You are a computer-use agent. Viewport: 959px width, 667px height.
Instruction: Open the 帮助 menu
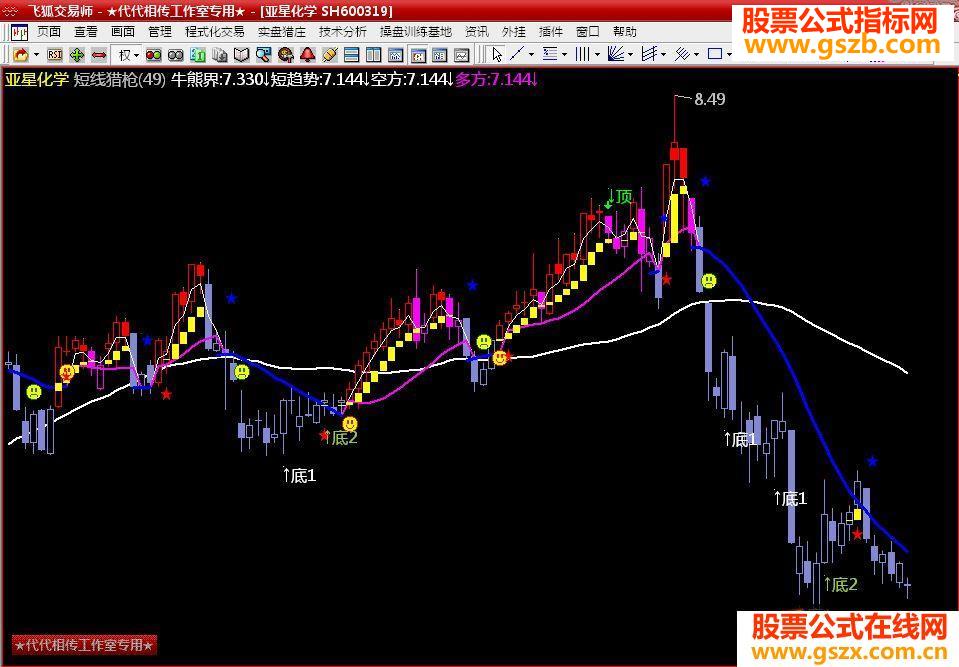click(624, 32)
